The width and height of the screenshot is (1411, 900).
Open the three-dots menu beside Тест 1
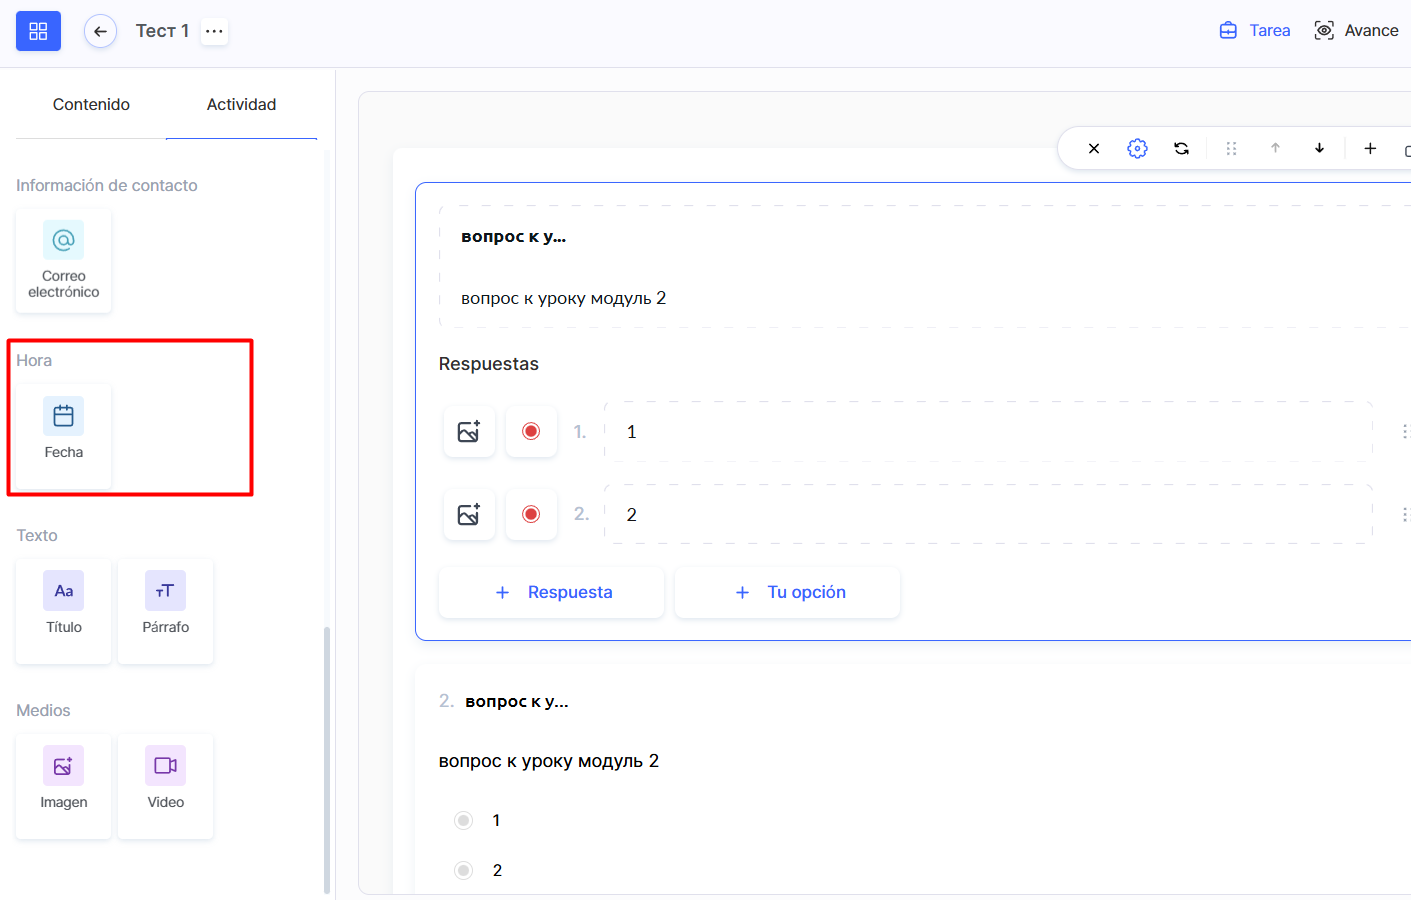coord(214,31)
